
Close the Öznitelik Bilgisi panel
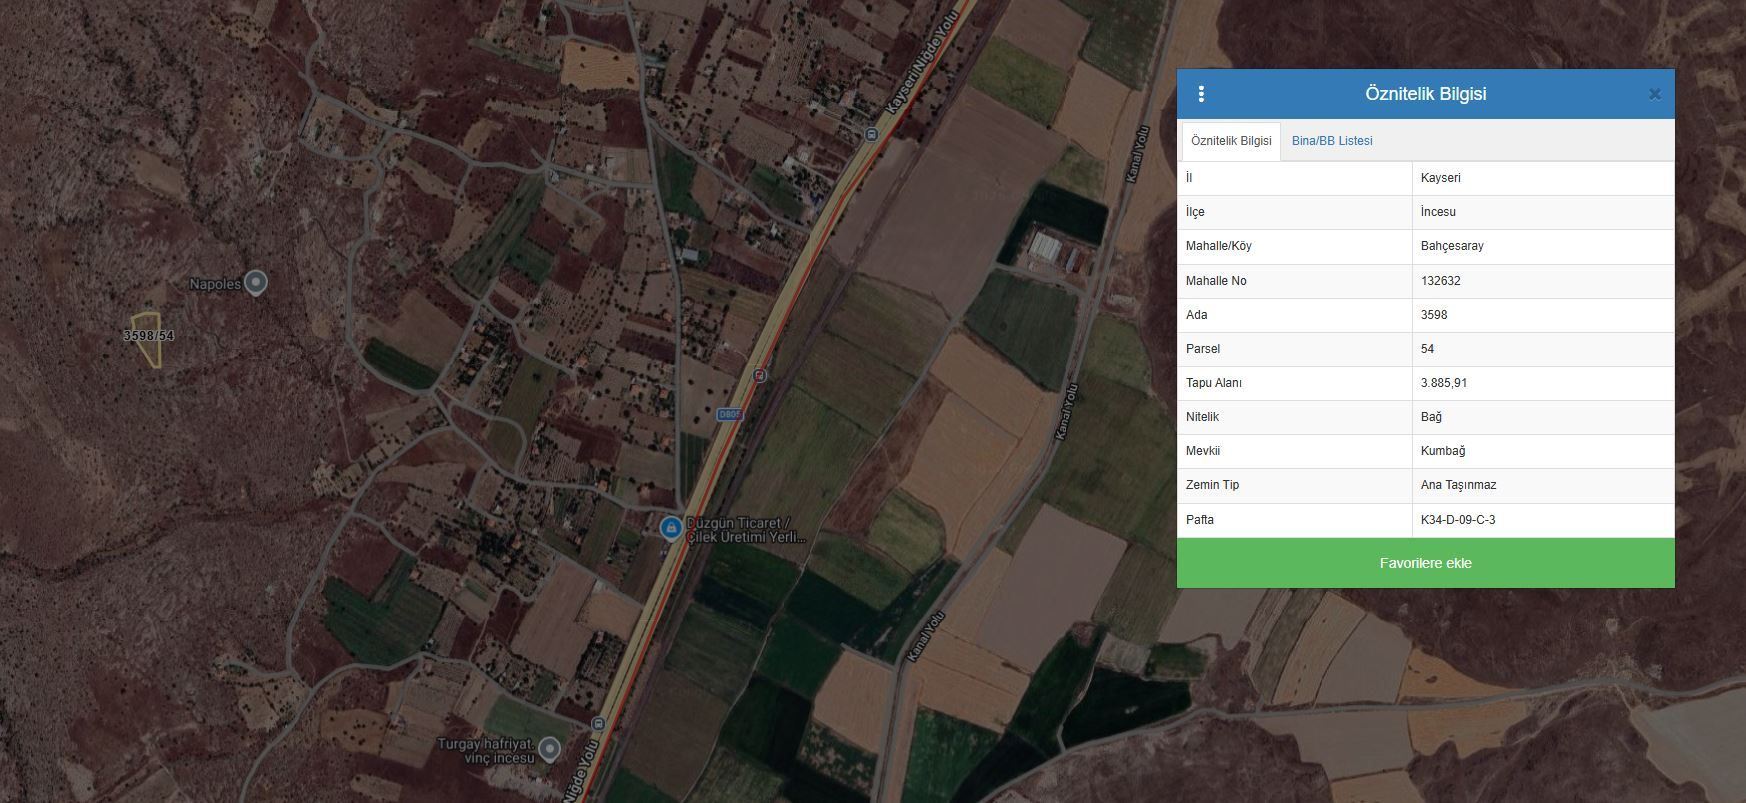(1654, 95)
